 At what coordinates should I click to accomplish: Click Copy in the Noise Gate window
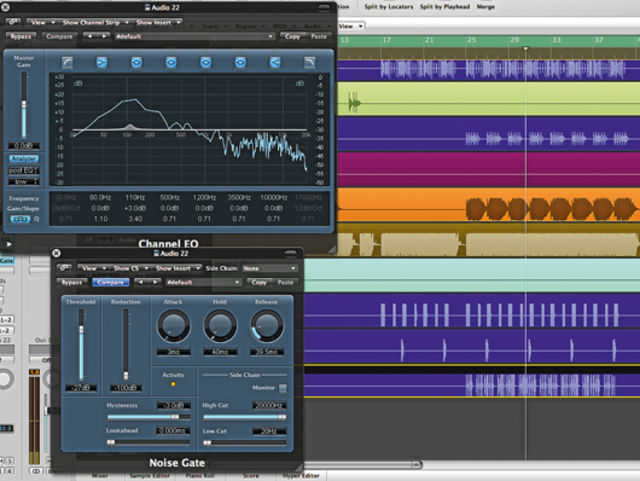[x=259, y=282]
